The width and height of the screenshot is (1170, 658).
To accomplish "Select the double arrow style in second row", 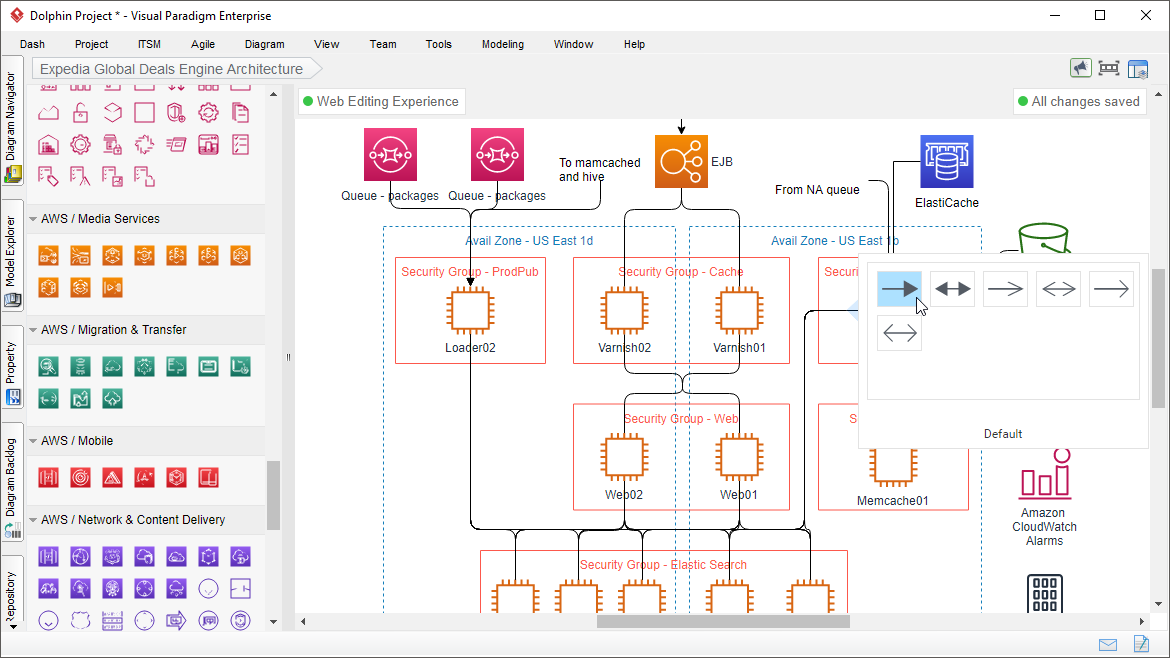I will [x=899, y=333].
